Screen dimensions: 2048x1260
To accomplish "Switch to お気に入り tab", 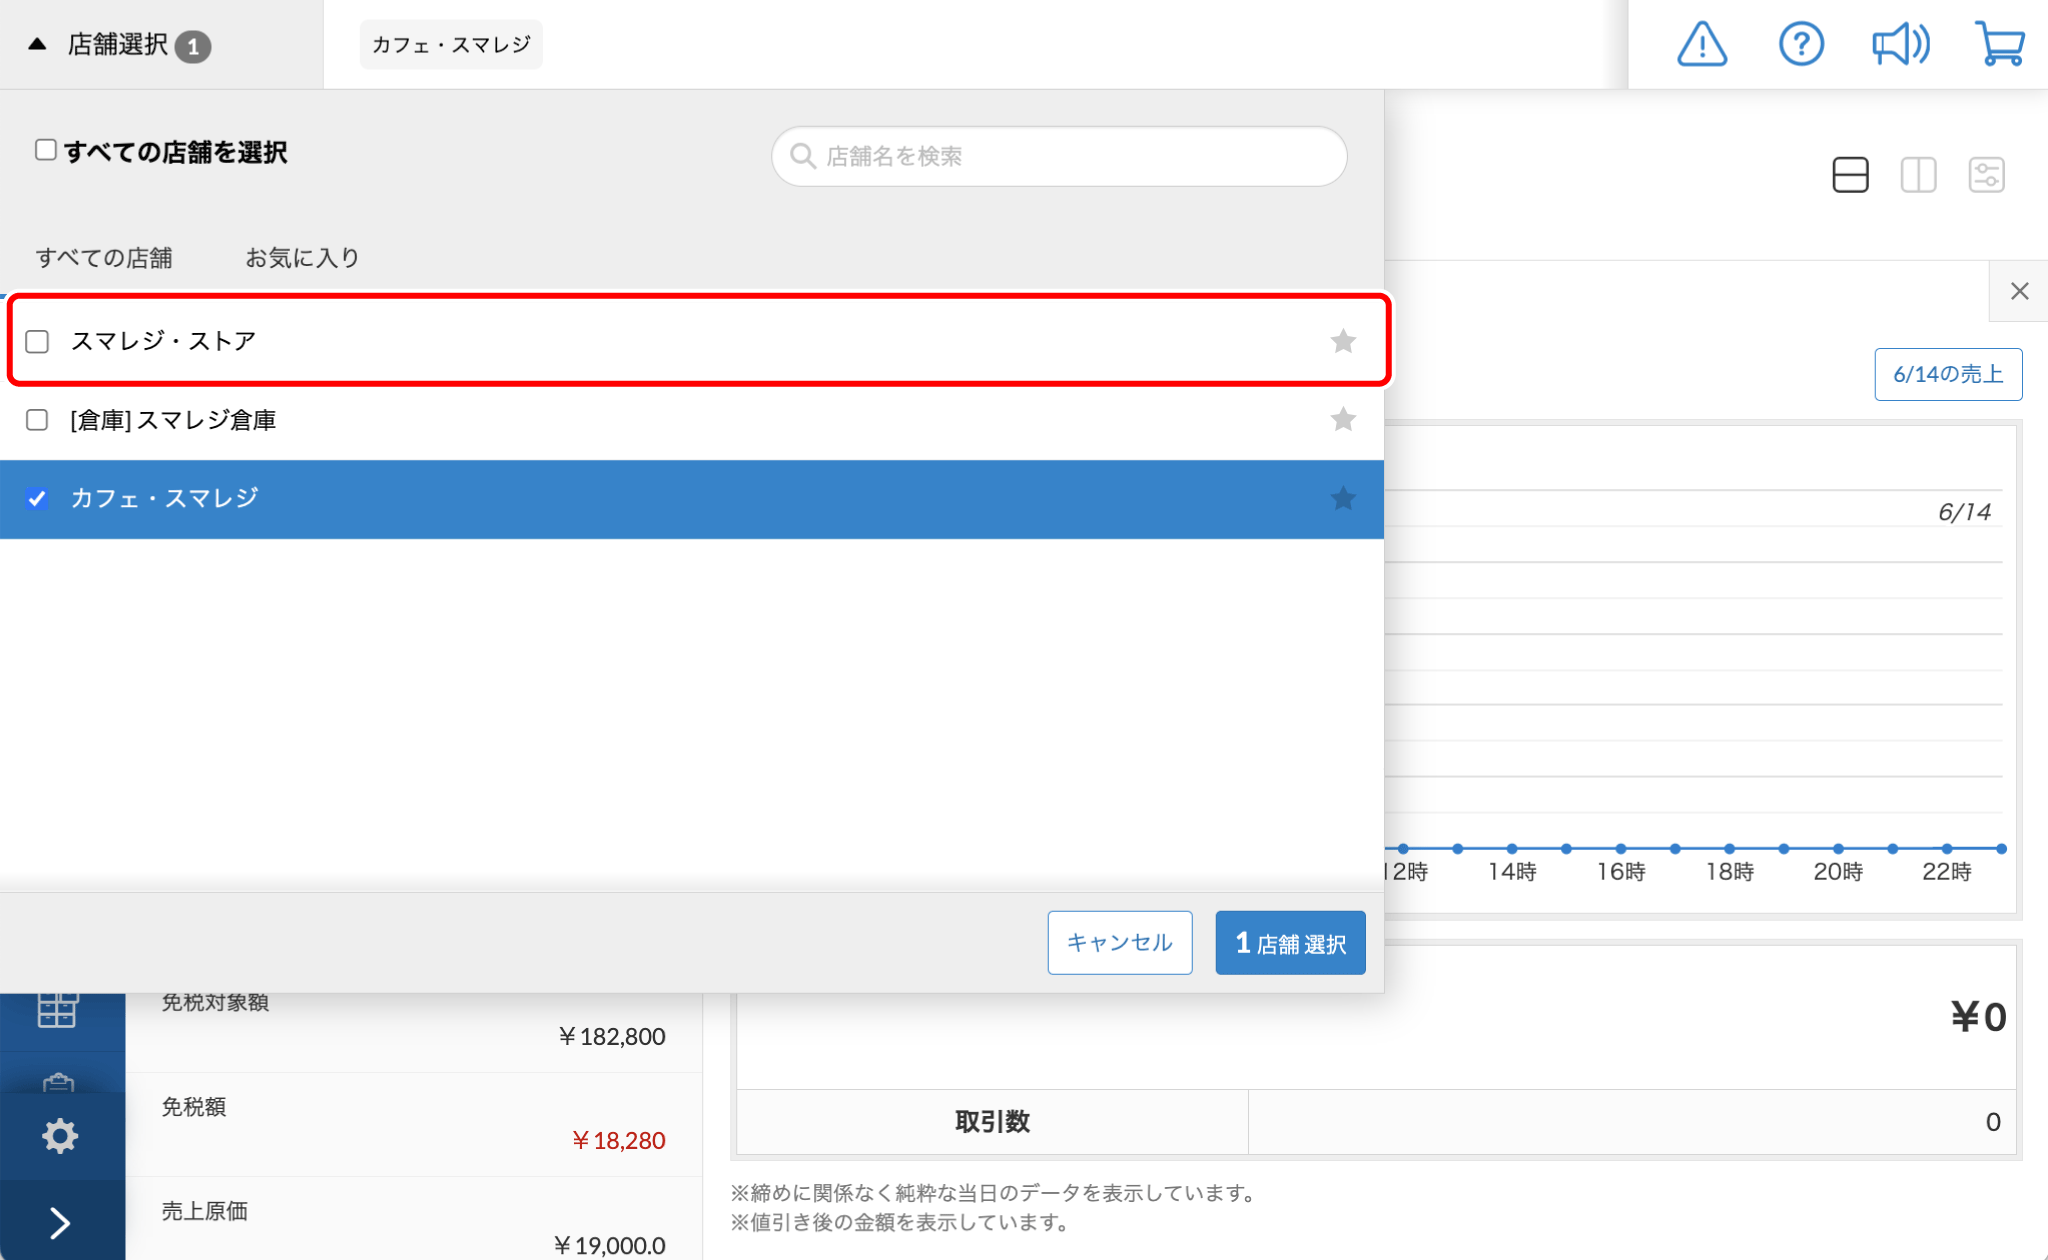I will pos(302,258).
